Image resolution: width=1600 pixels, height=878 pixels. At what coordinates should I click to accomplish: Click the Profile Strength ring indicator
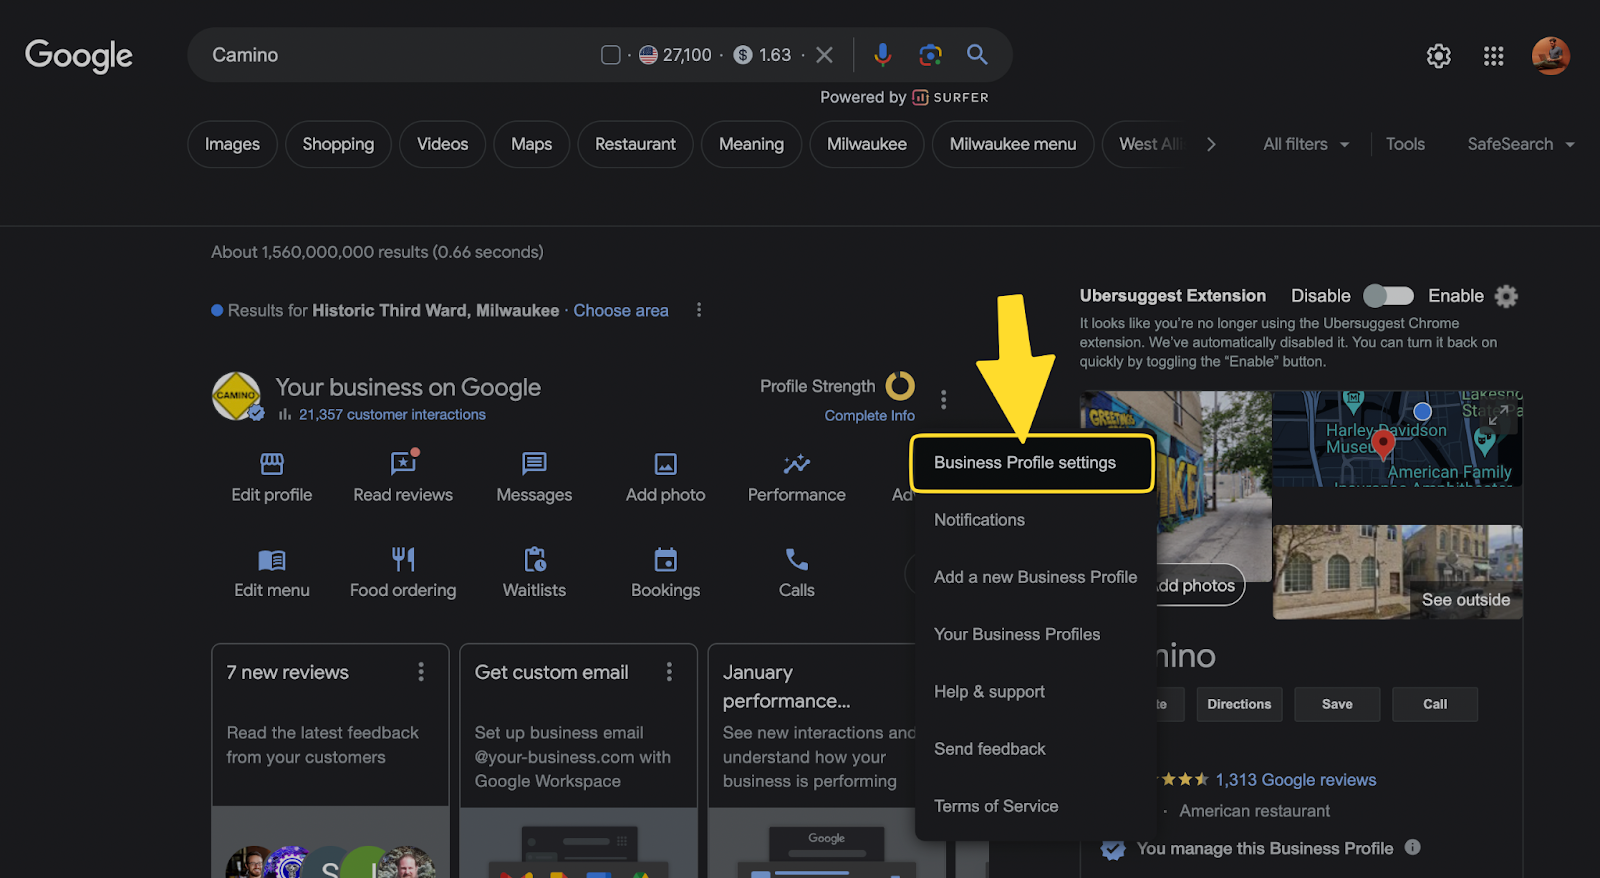point(900,386)
